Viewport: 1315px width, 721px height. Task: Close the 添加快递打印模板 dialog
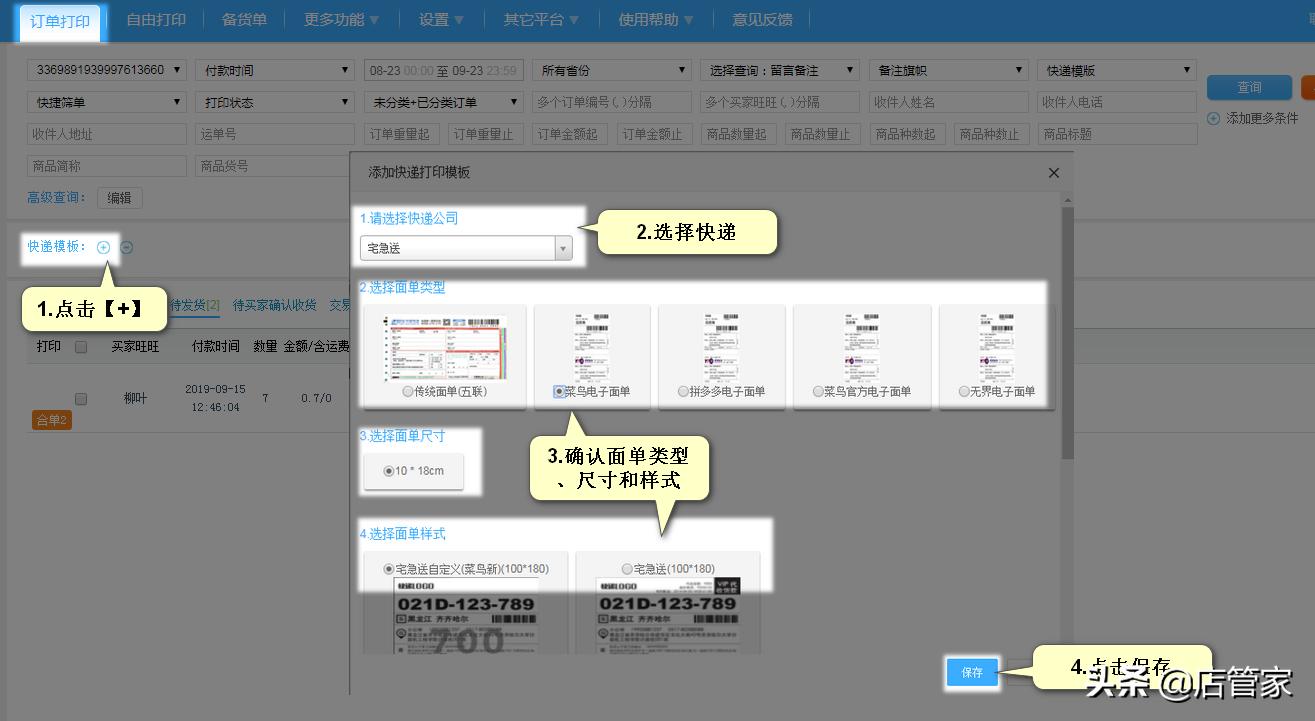point(1053,173)
